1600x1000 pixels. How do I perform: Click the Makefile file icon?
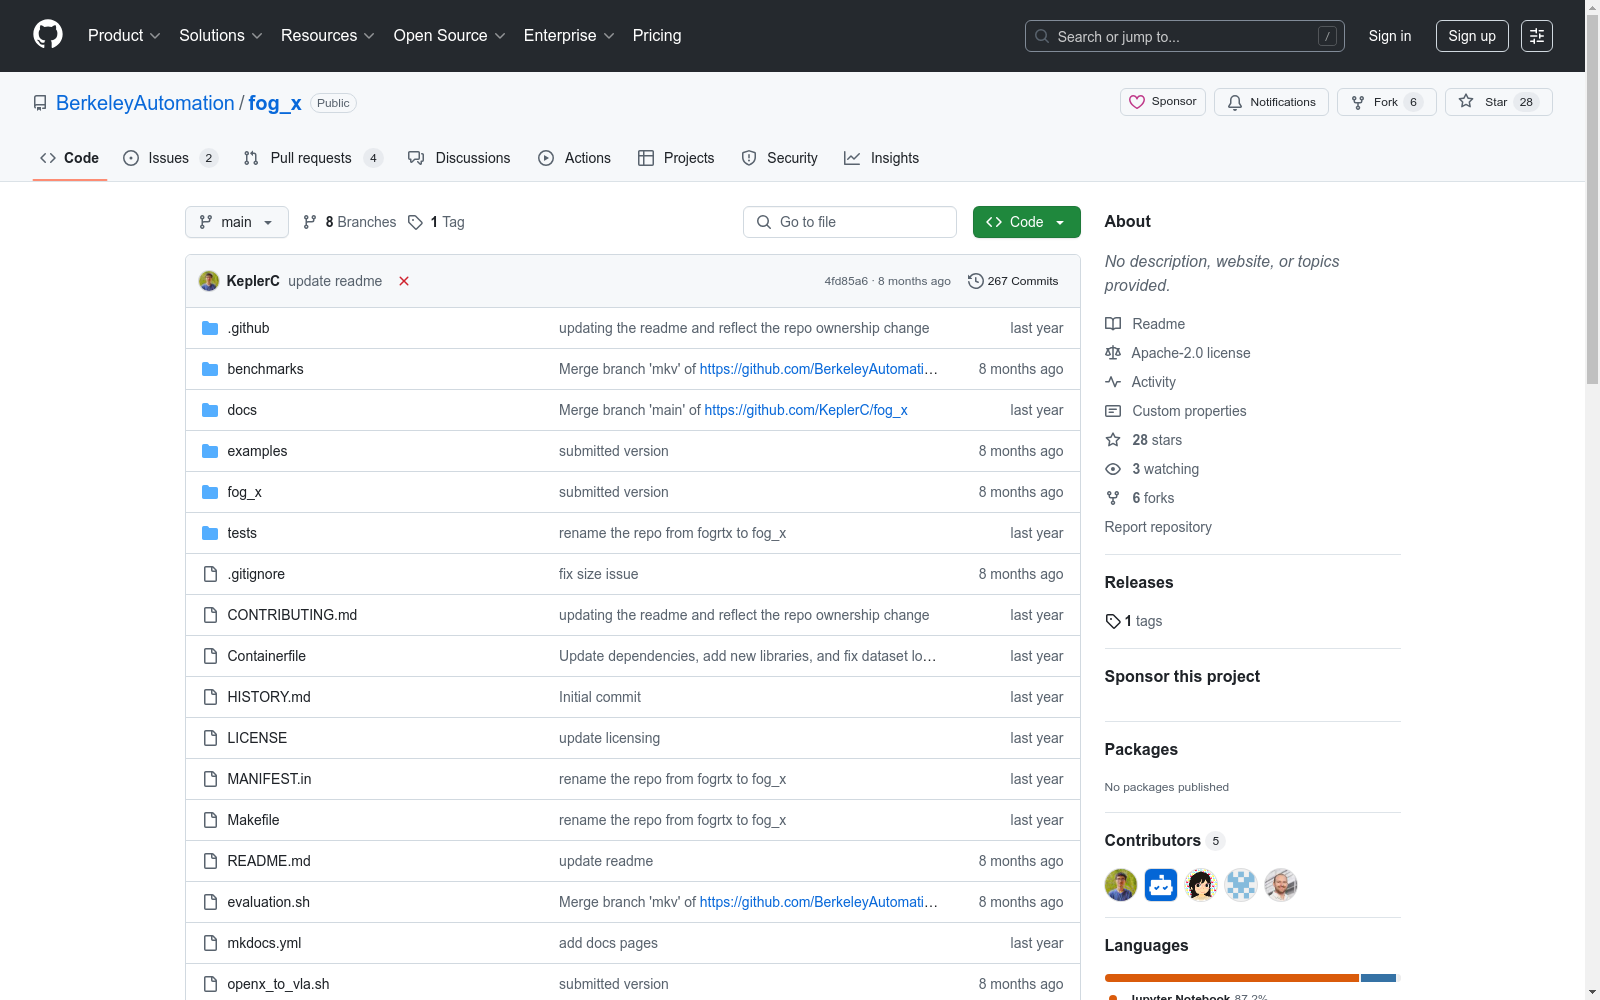click(x=210, y=820)
